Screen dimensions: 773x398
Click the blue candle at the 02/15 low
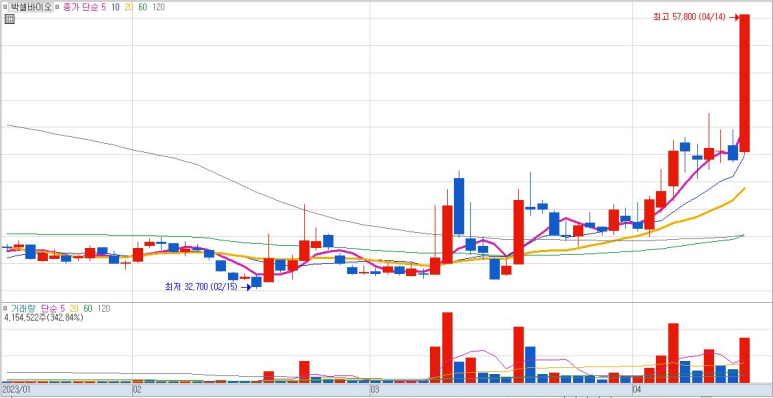(x=256, y=282)
